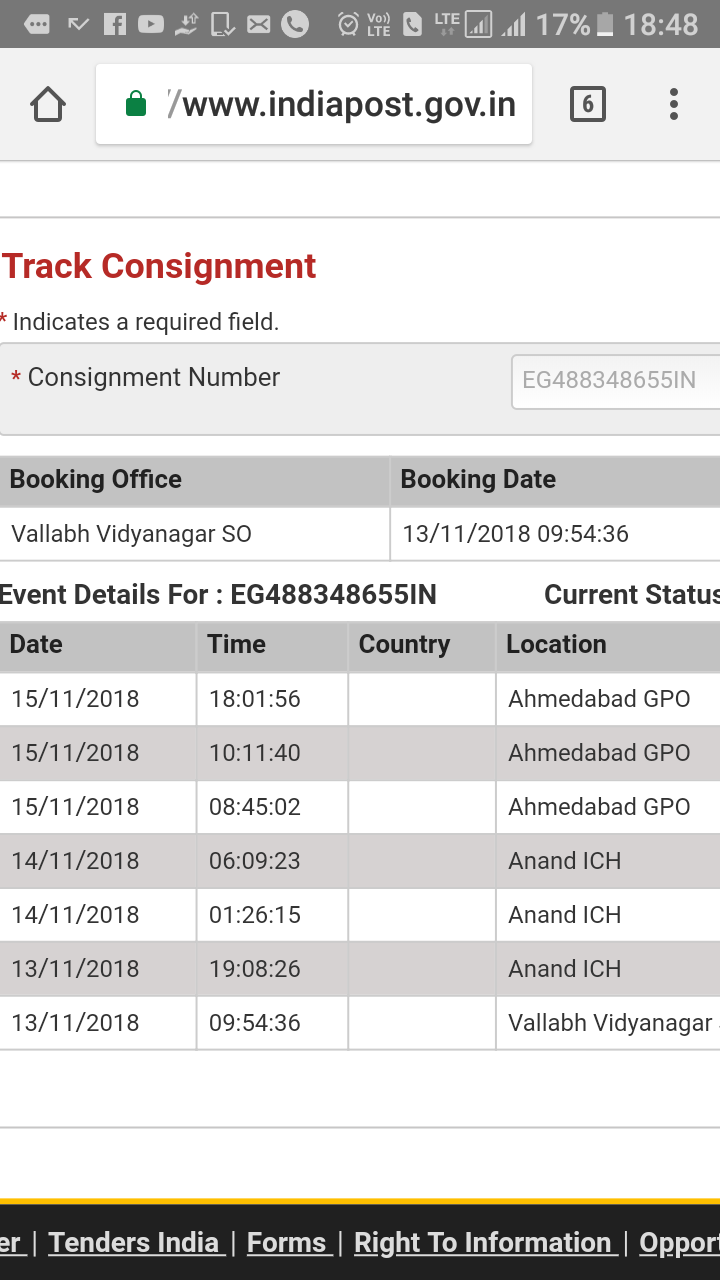
Task: Tap the browser home icon
Action: pyautogui.click(x=48, y=104)
